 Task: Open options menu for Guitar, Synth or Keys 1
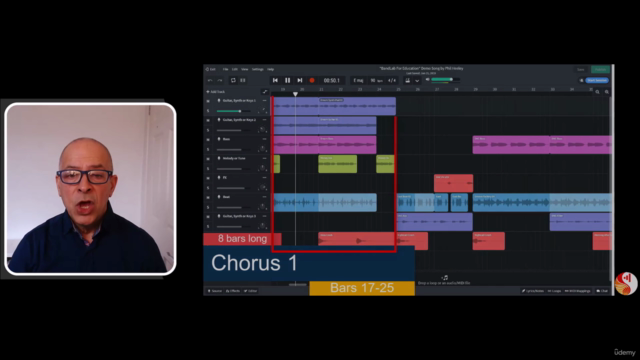(264, 100)
